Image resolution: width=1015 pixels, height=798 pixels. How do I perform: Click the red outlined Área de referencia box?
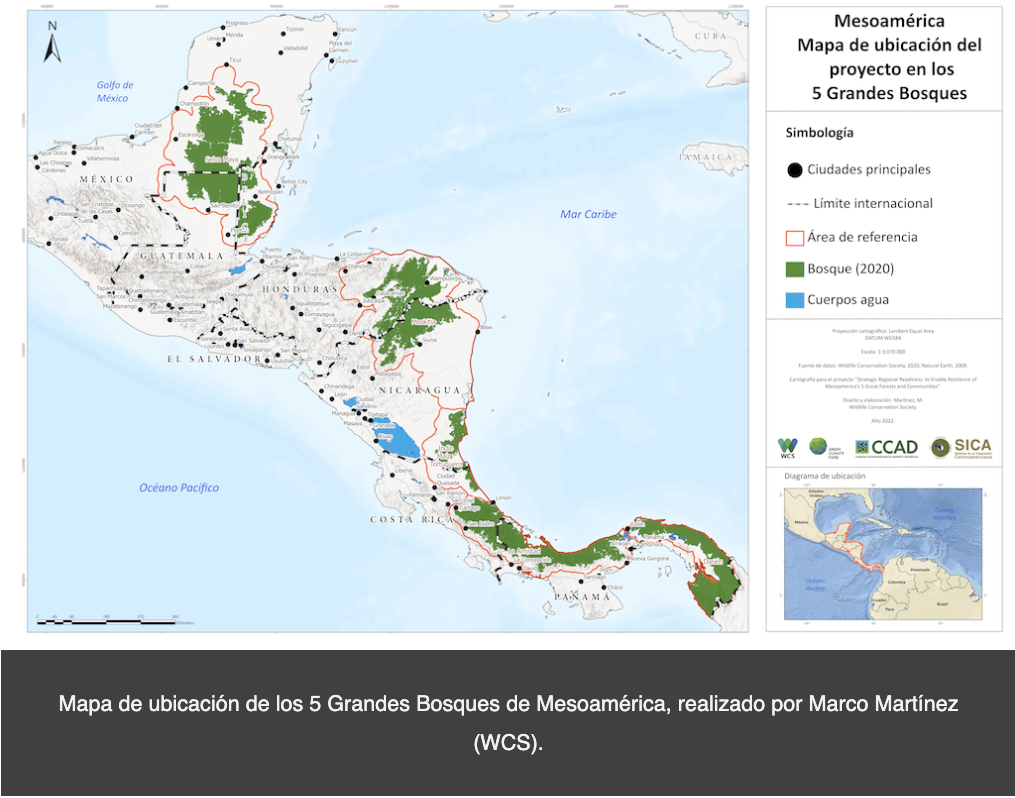795,238
